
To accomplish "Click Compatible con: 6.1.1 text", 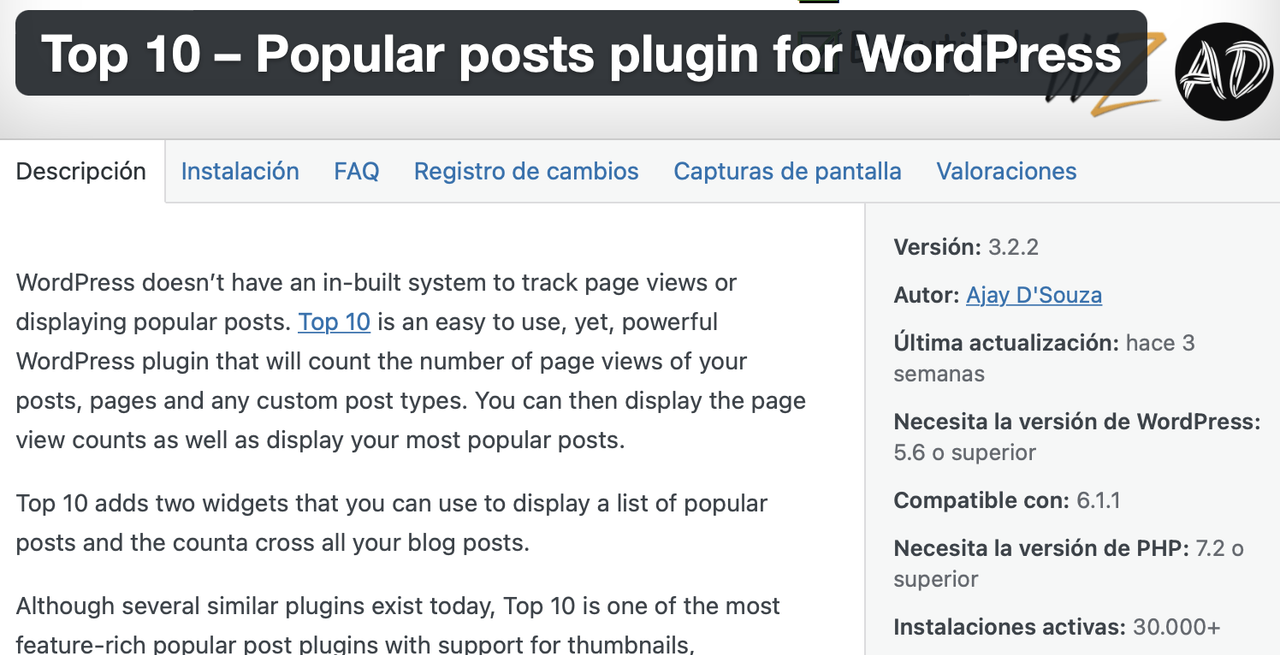I will click(x=1007, y=500).
